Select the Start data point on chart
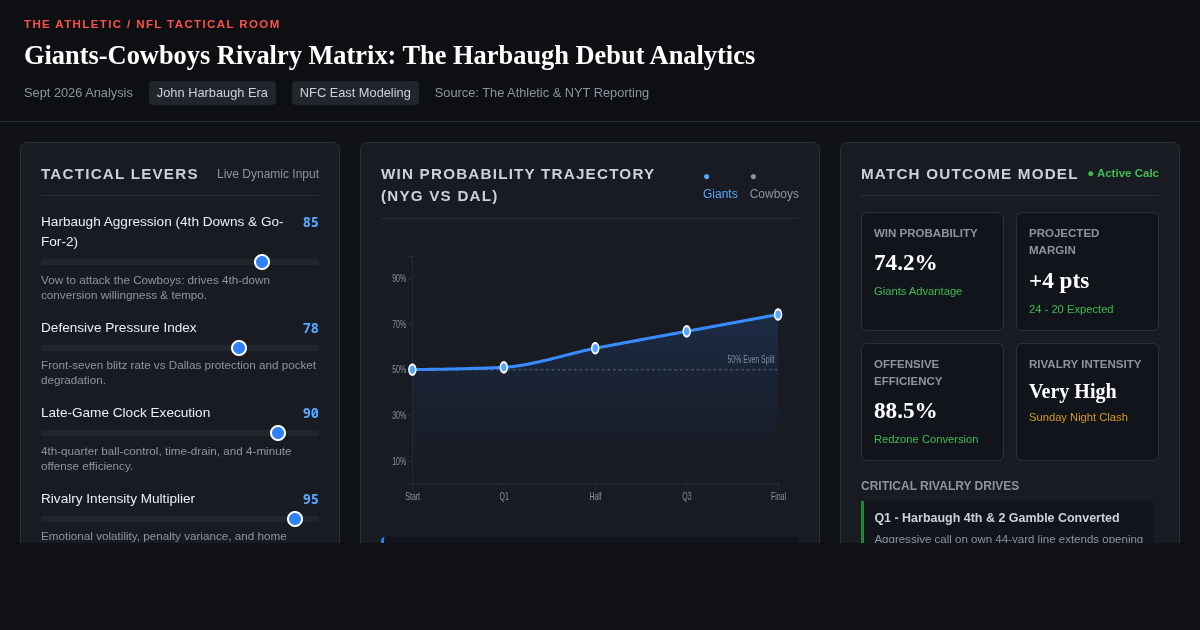The width and height of the screenshot is (1200, 630). [x=412, y=370]
